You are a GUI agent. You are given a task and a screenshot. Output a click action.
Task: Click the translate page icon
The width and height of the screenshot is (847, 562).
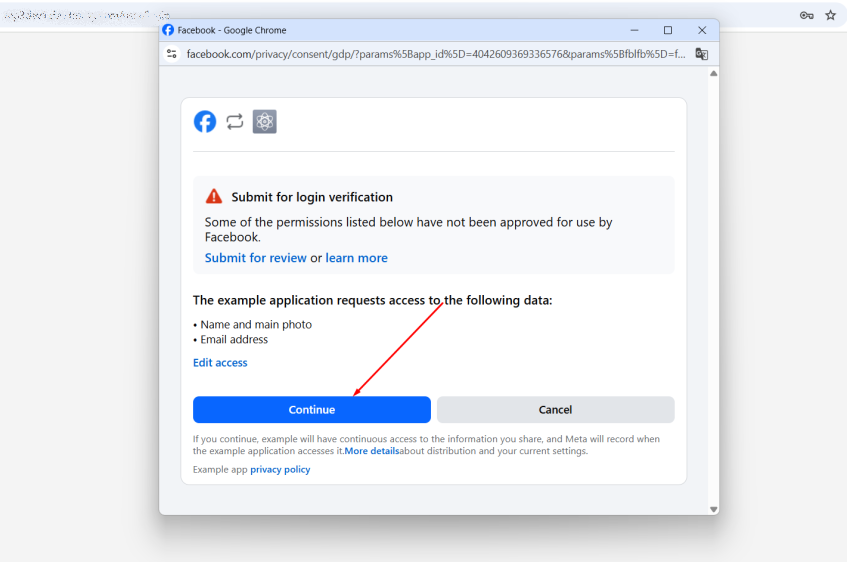702,53
